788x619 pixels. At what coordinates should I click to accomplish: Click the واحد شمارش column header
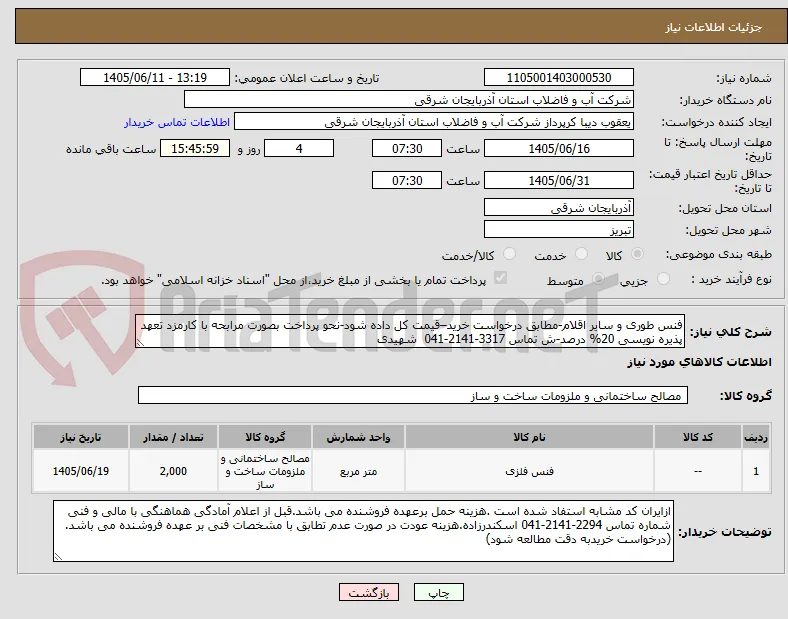pos(358,437)
